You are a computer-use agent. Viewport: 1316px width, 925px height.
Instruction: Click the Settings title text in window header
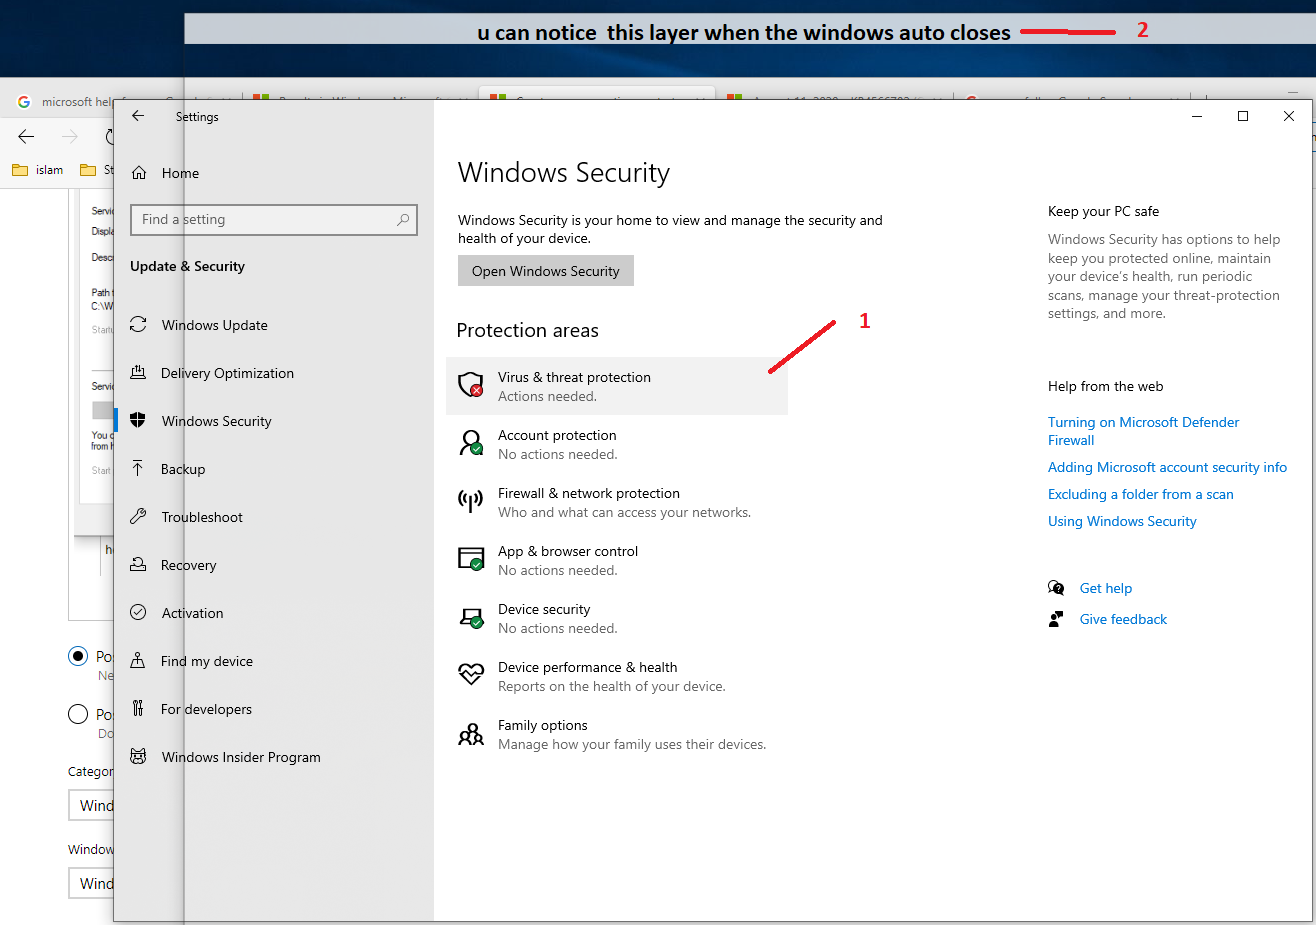point(197,117)
